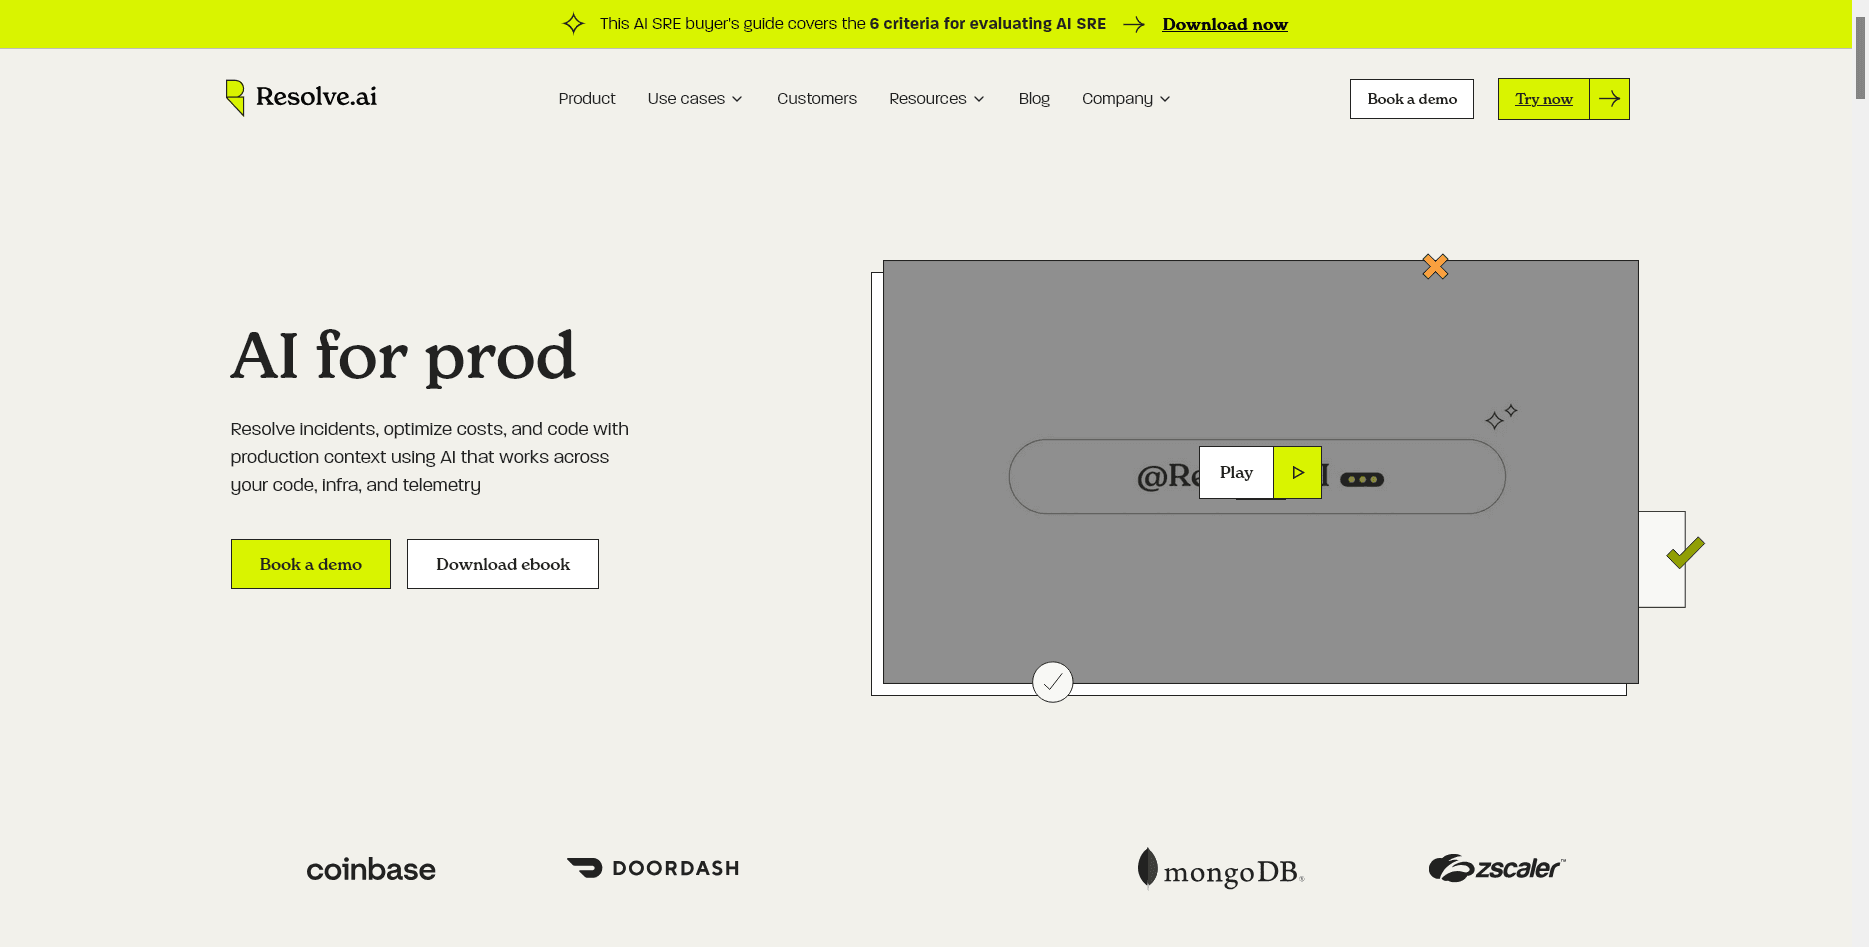Click the Download ebook button
Screen dimensions: 1869x947
coord(503,564)
